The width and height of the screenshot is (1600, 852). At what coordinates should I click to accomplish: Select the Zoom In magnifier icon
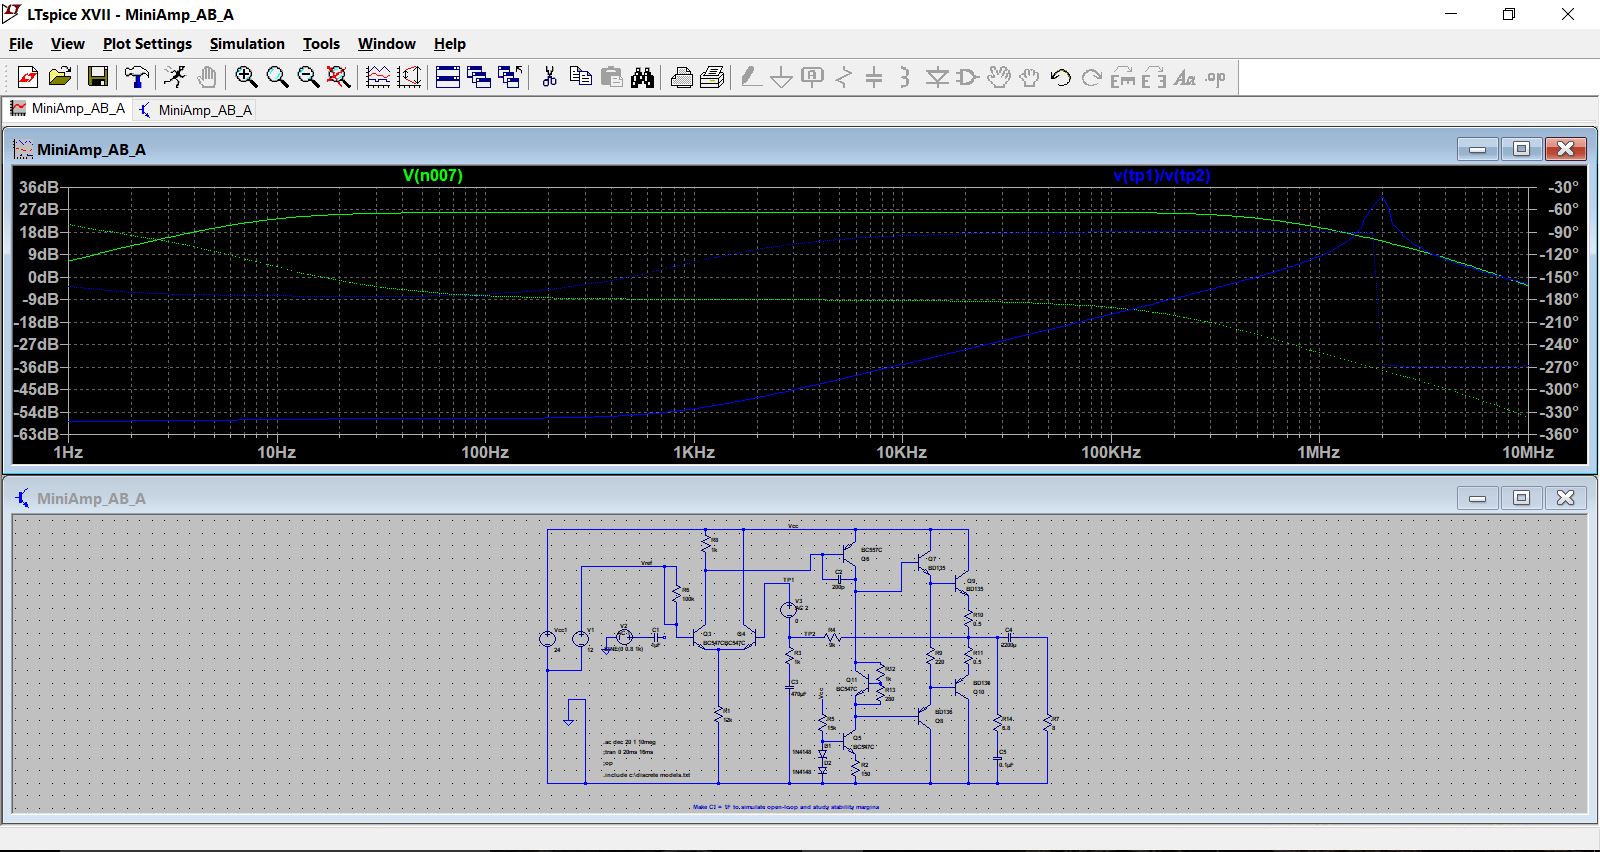click(x=246, y=77)
